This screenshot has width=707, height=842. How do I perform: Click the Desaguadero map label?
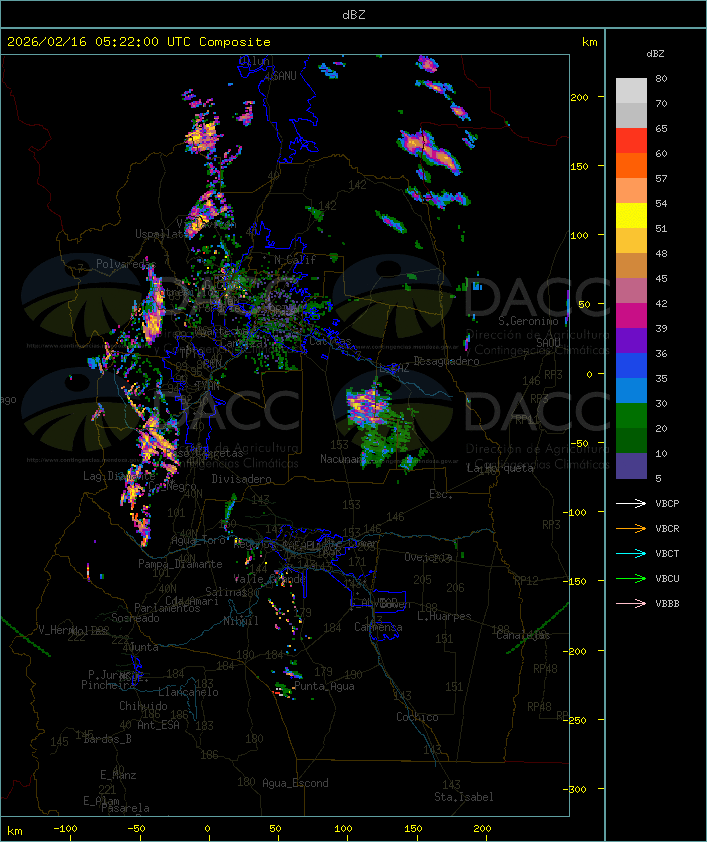446,361
